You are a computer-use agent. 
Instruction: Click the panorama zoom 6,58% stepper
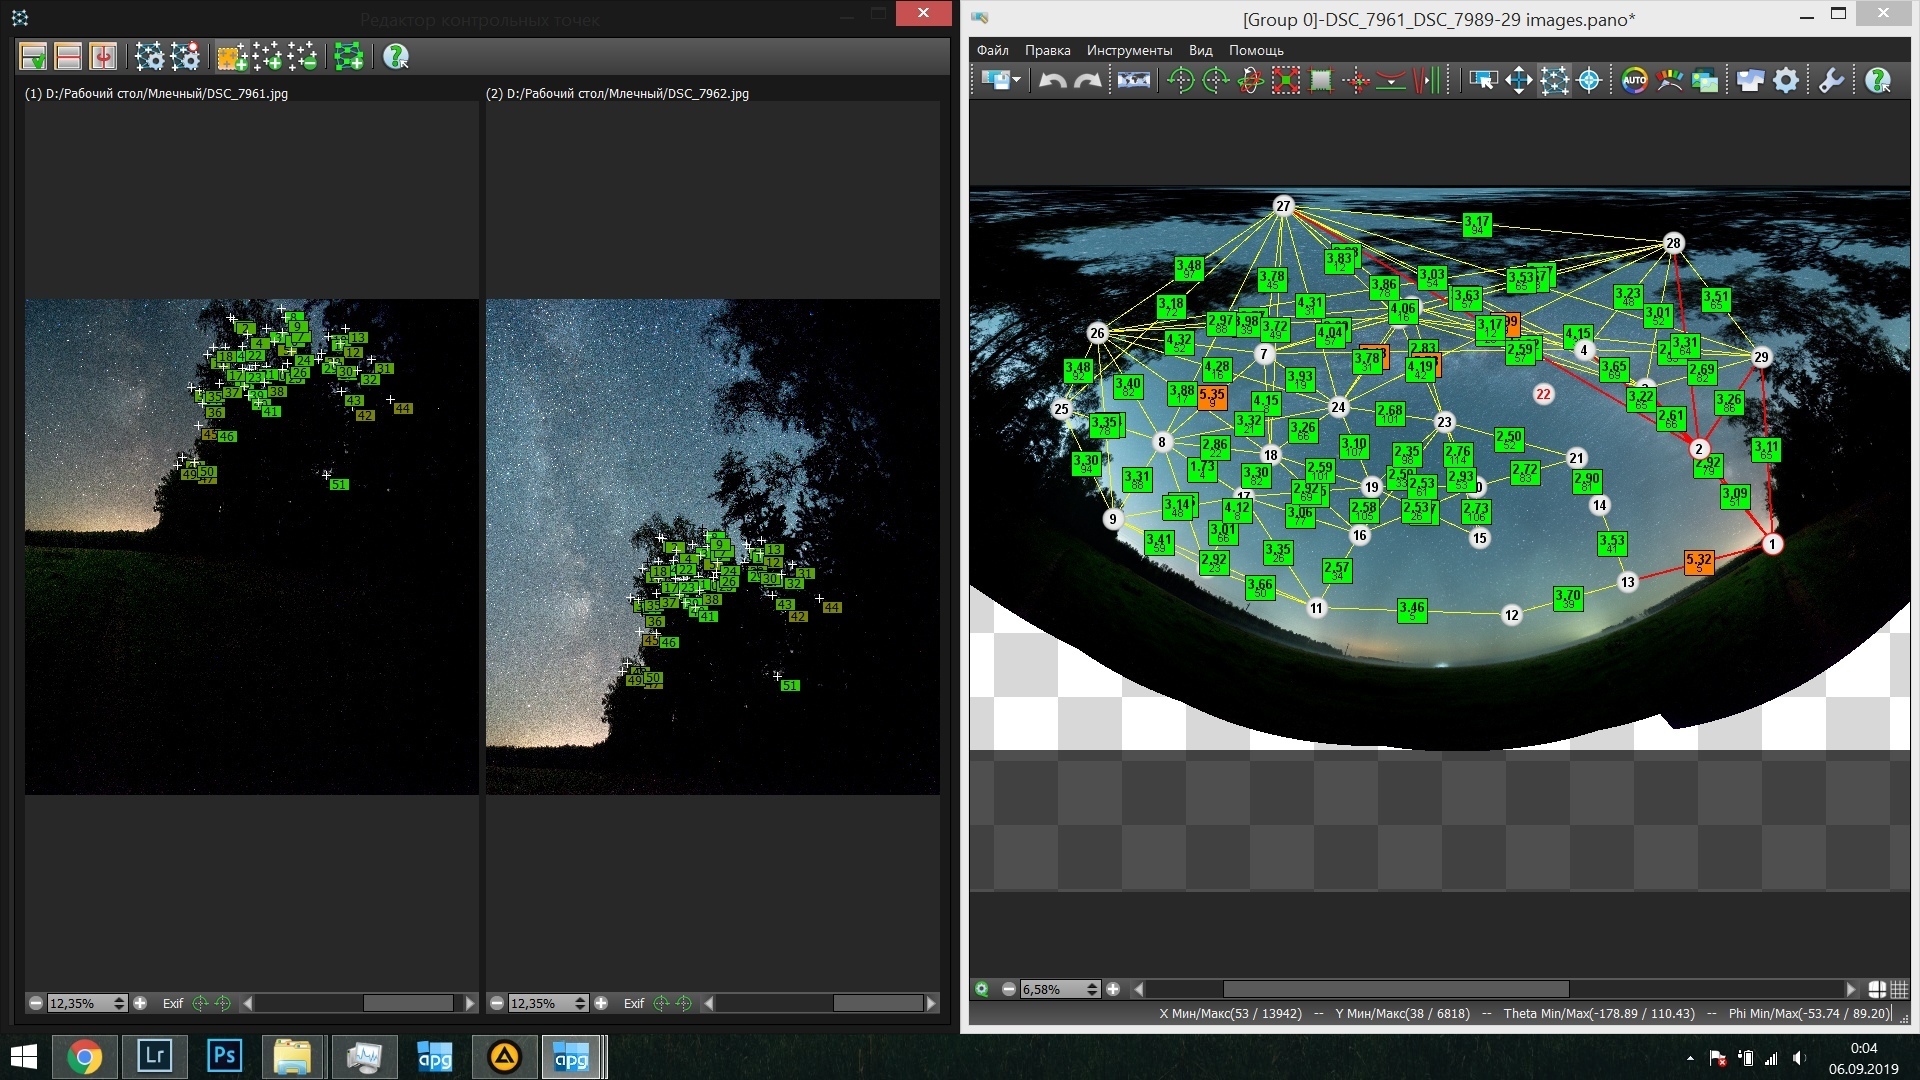(x=1092, y=989)
